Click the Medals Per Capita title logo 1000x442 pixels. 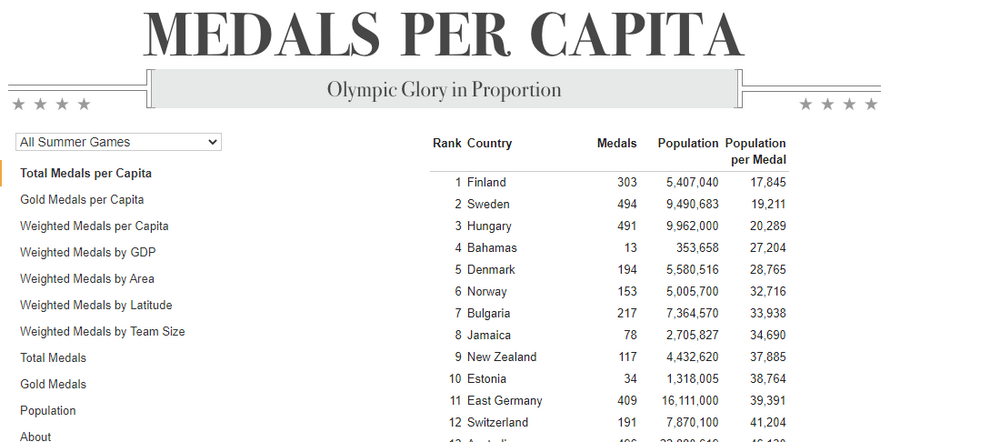pos(444,33)
